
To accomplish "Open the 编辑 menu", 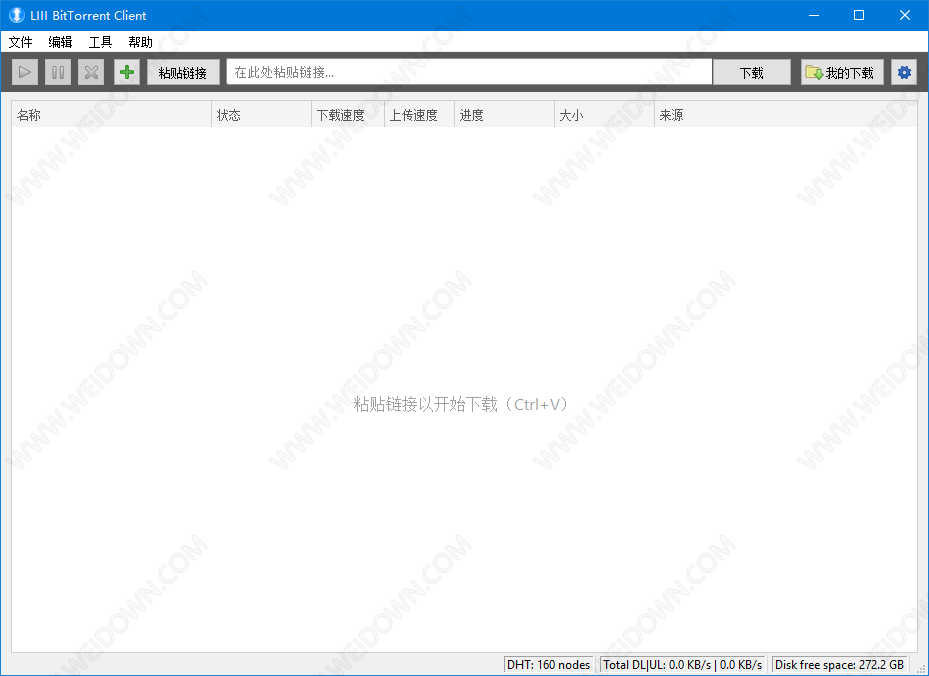I will [x=61, y=42].
